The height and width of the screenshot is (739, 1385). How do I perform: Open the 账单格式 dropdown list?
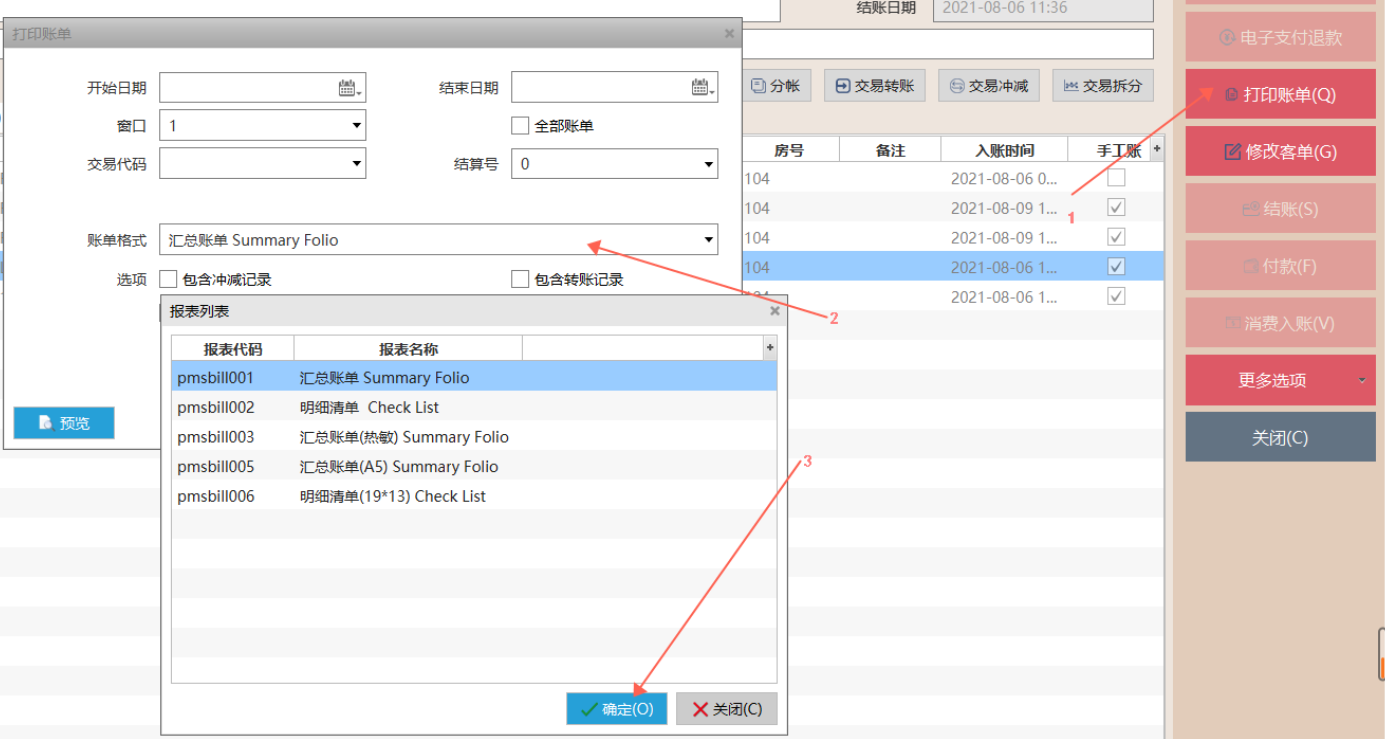708,240
